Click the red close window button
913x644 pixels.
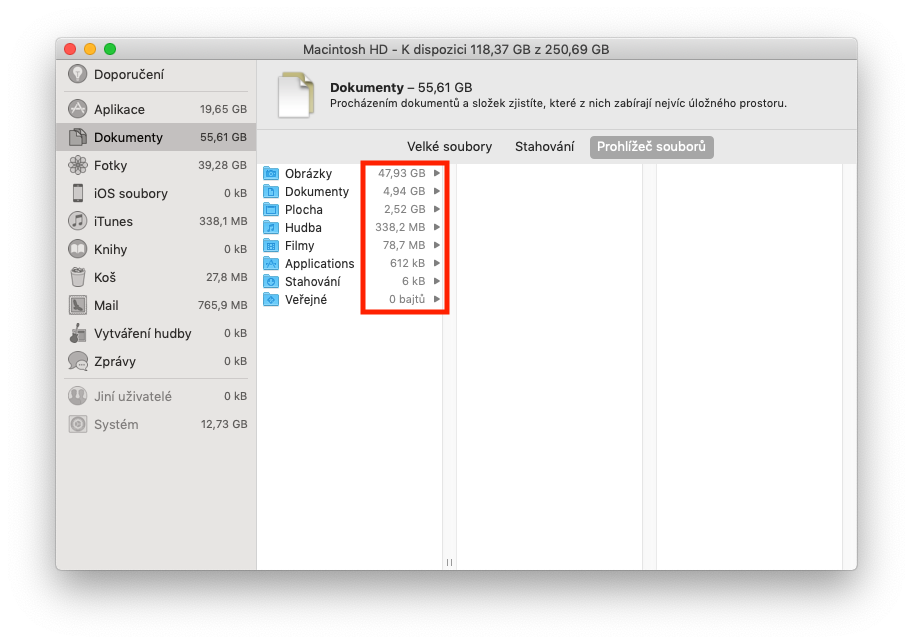(x=70, y=49)
